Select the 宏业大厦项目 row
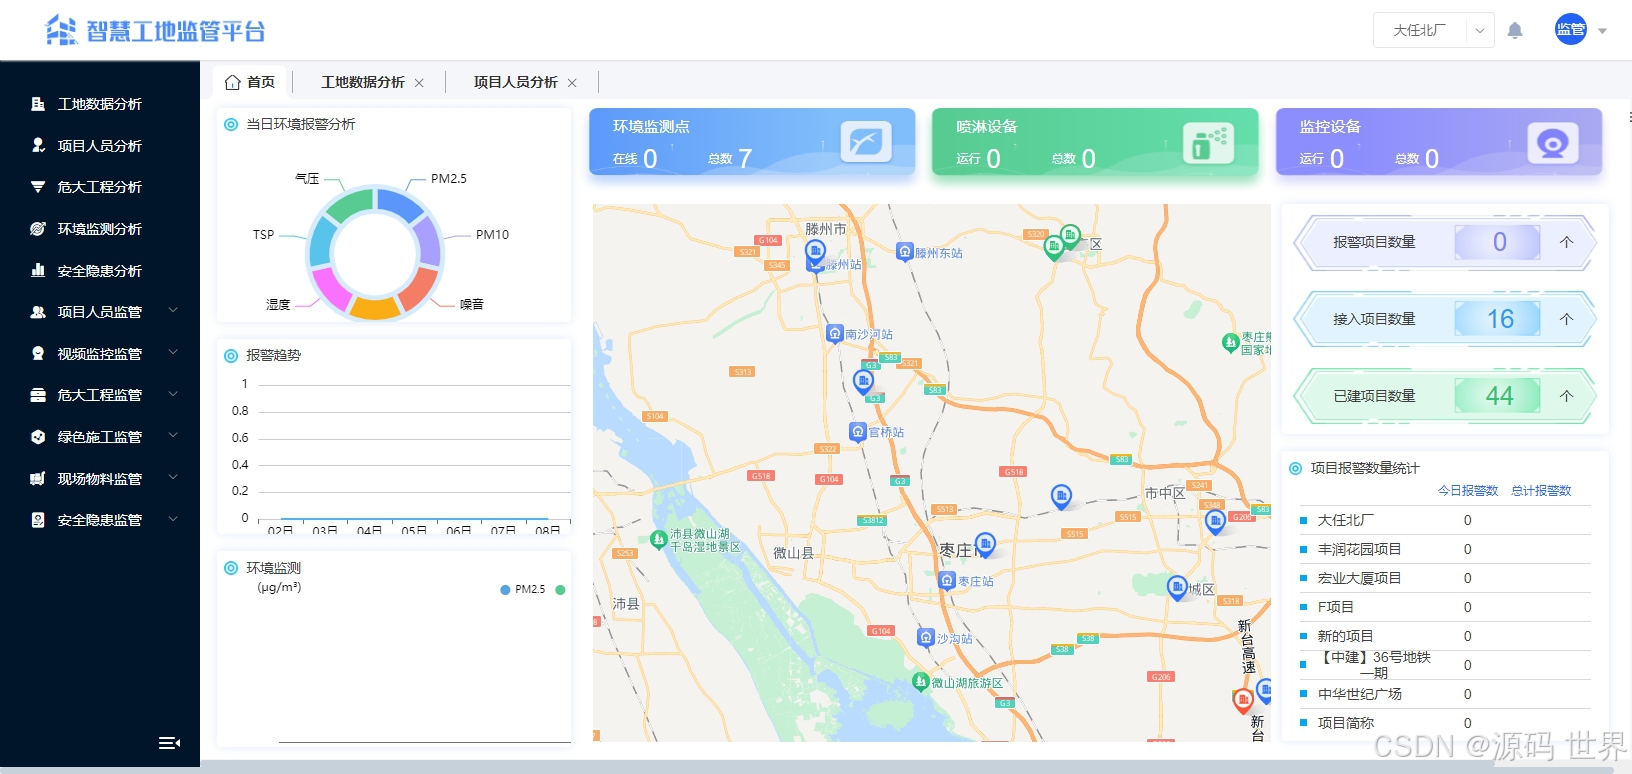 [x=1445, y=578]
